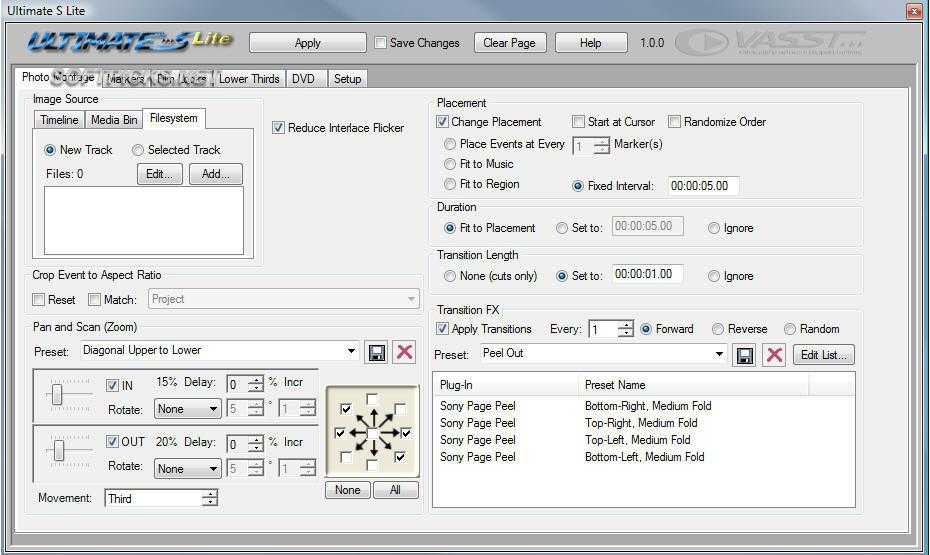
Task: Delete the Pan and Scan preset
Action: [404, 351]
